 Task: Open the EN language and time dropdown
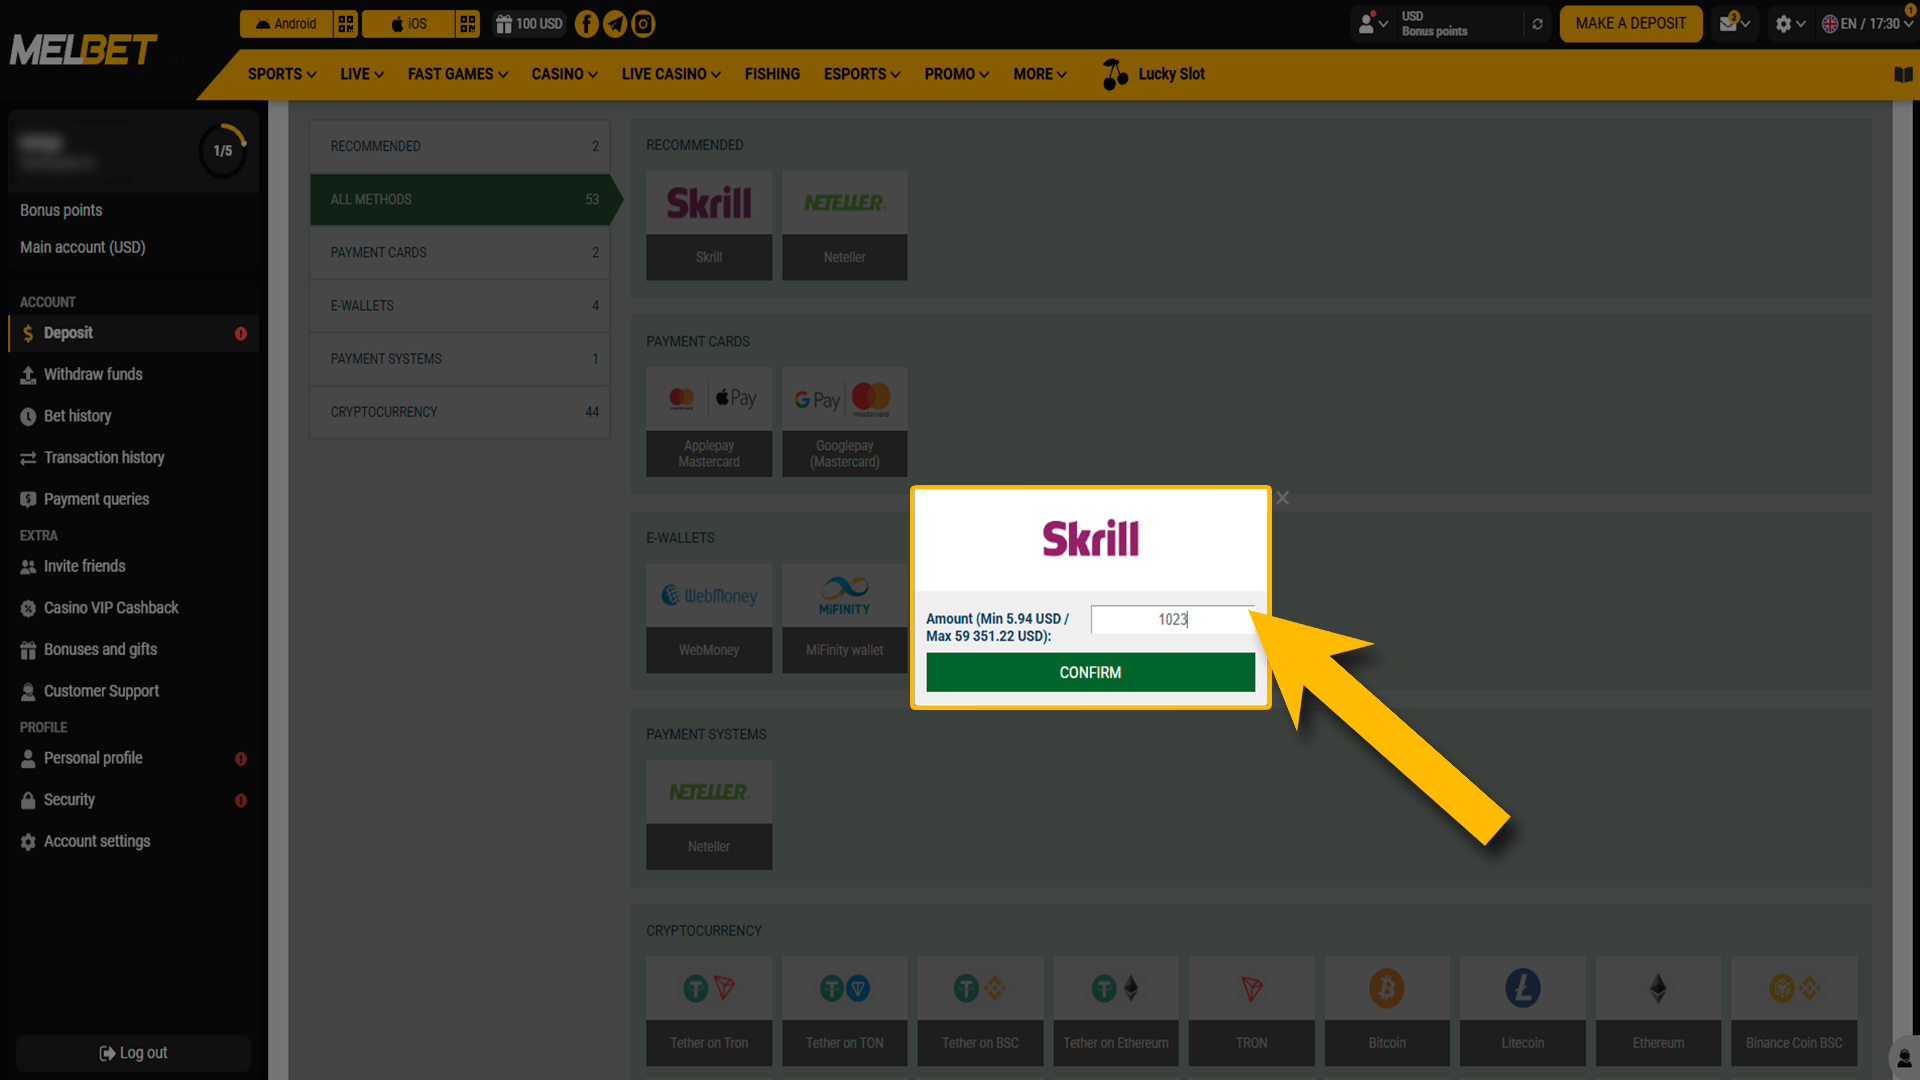1868,23
